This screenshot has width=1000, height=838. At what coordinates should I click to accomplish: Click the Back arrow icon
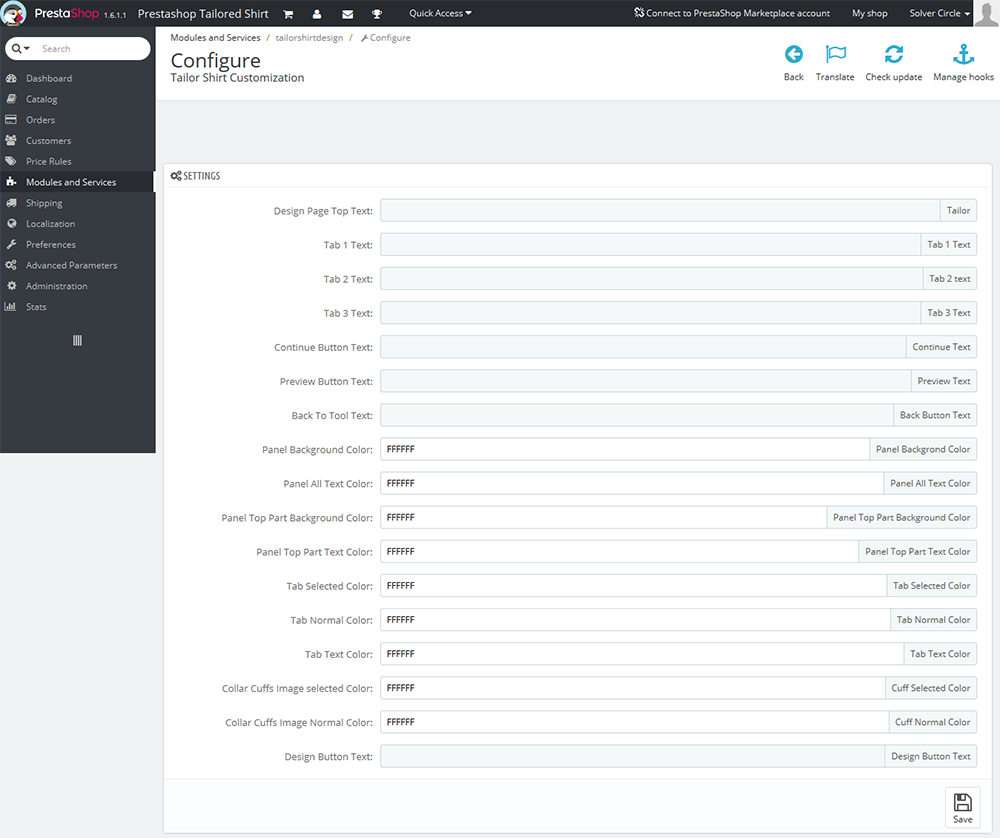(x=793, y=54)
